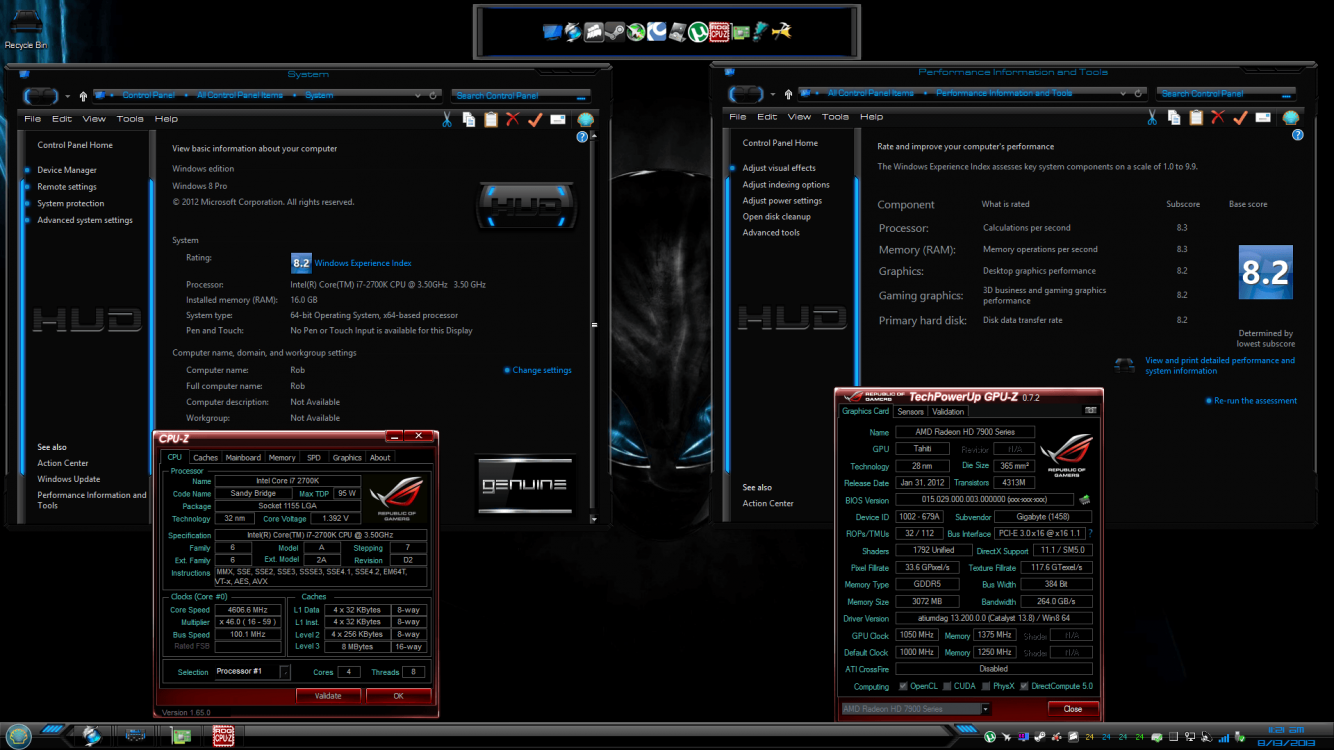Click GPU-Z screenshot camera icon
Viewport: 1334px width, 750px height.
1091,410
